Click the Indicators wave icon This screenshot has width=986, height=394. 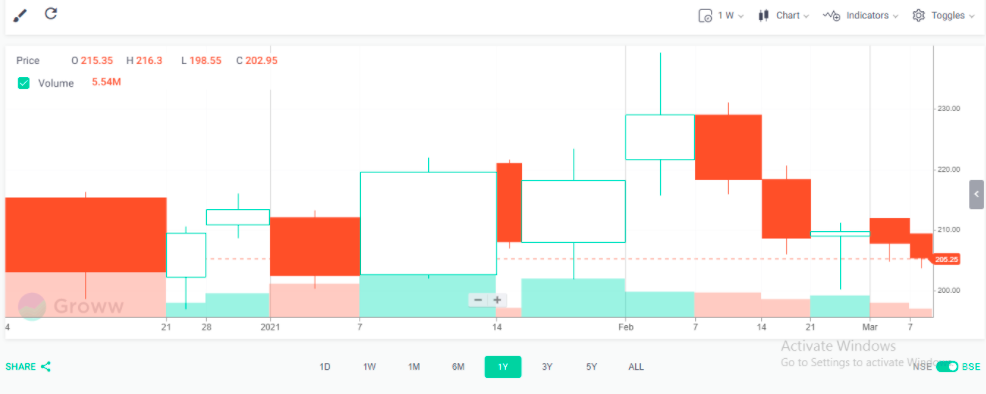(x=831, y=16)
